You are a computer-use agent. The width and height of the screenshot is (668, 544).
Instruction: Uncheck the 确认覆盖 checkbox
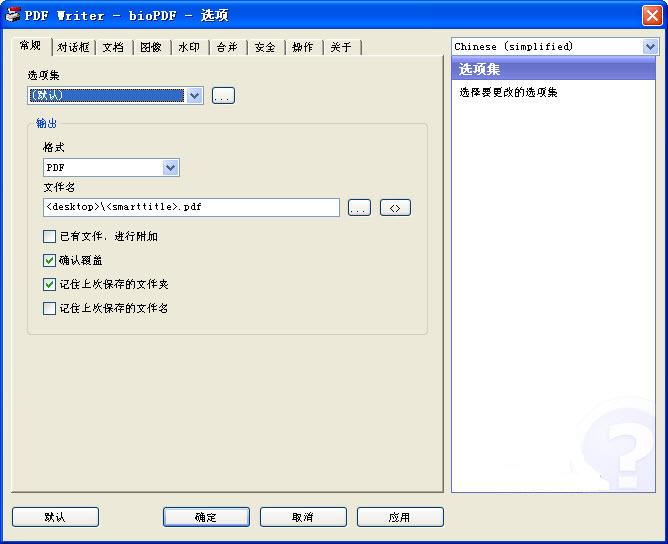[x=49, y=260]
